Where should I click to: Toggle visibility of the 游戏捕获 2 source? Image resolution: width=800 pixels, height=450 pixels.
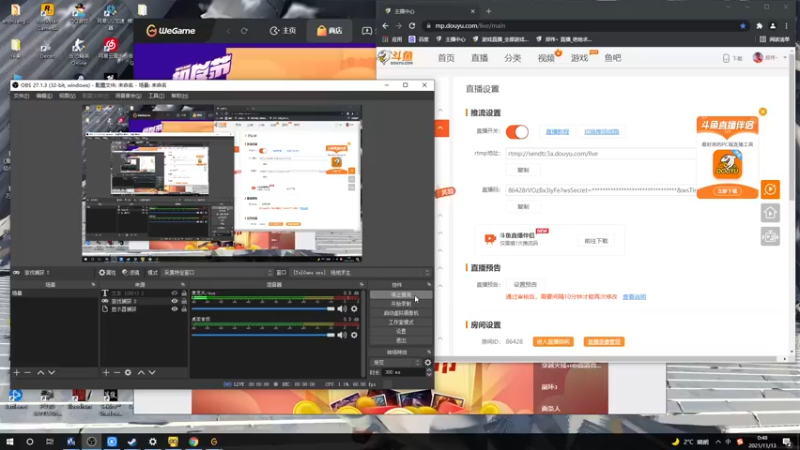(x=174, y=301)
